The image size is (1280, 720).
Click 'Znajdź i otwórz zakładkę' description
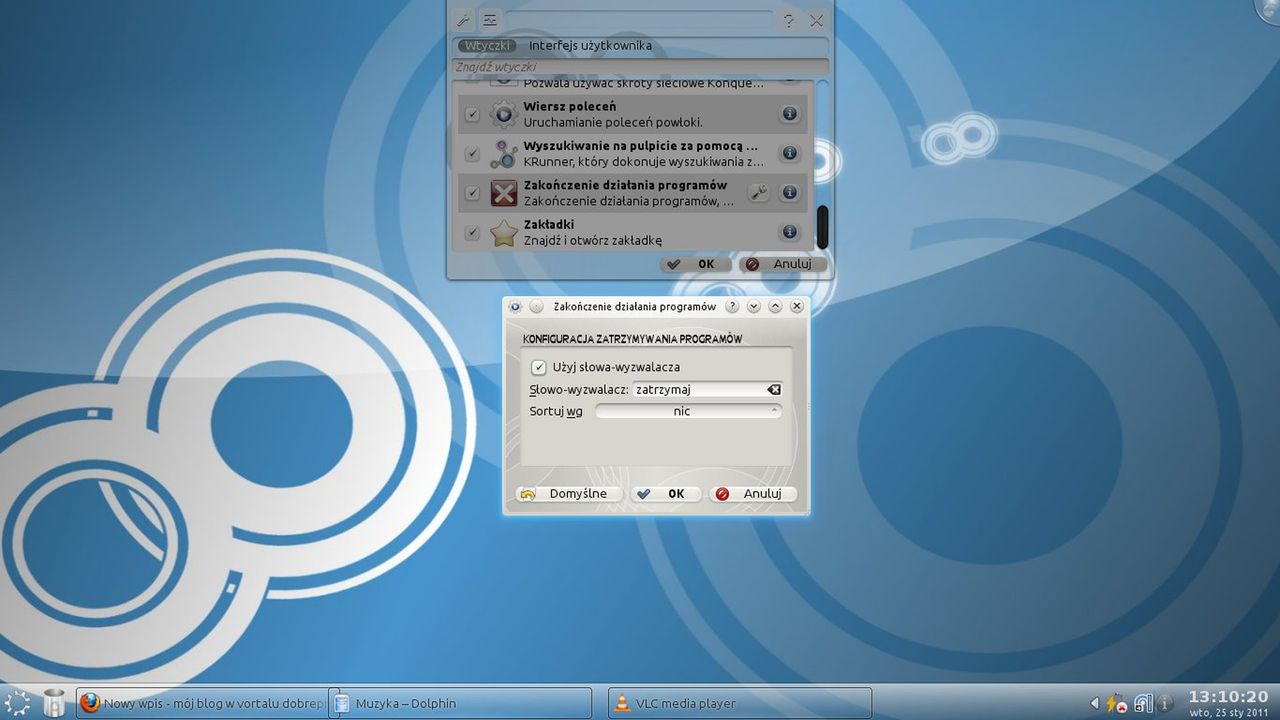pyautogui.click(x=593, y=240)
